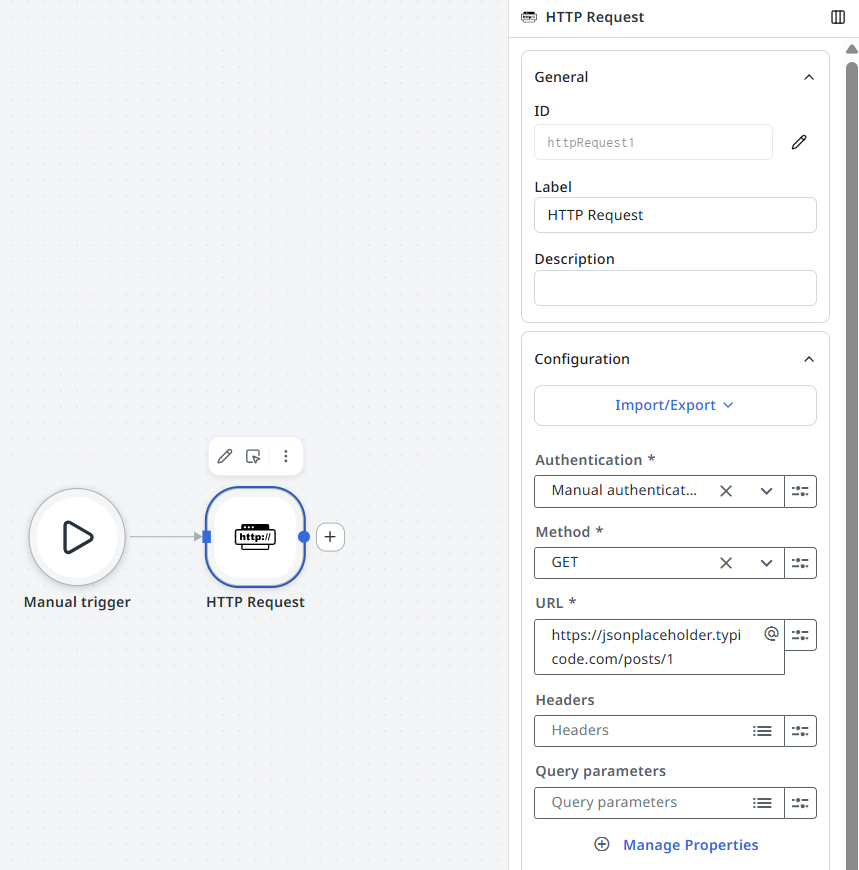
Task: Click the properties panel vertical scrollbar
Action: (852, 466)
